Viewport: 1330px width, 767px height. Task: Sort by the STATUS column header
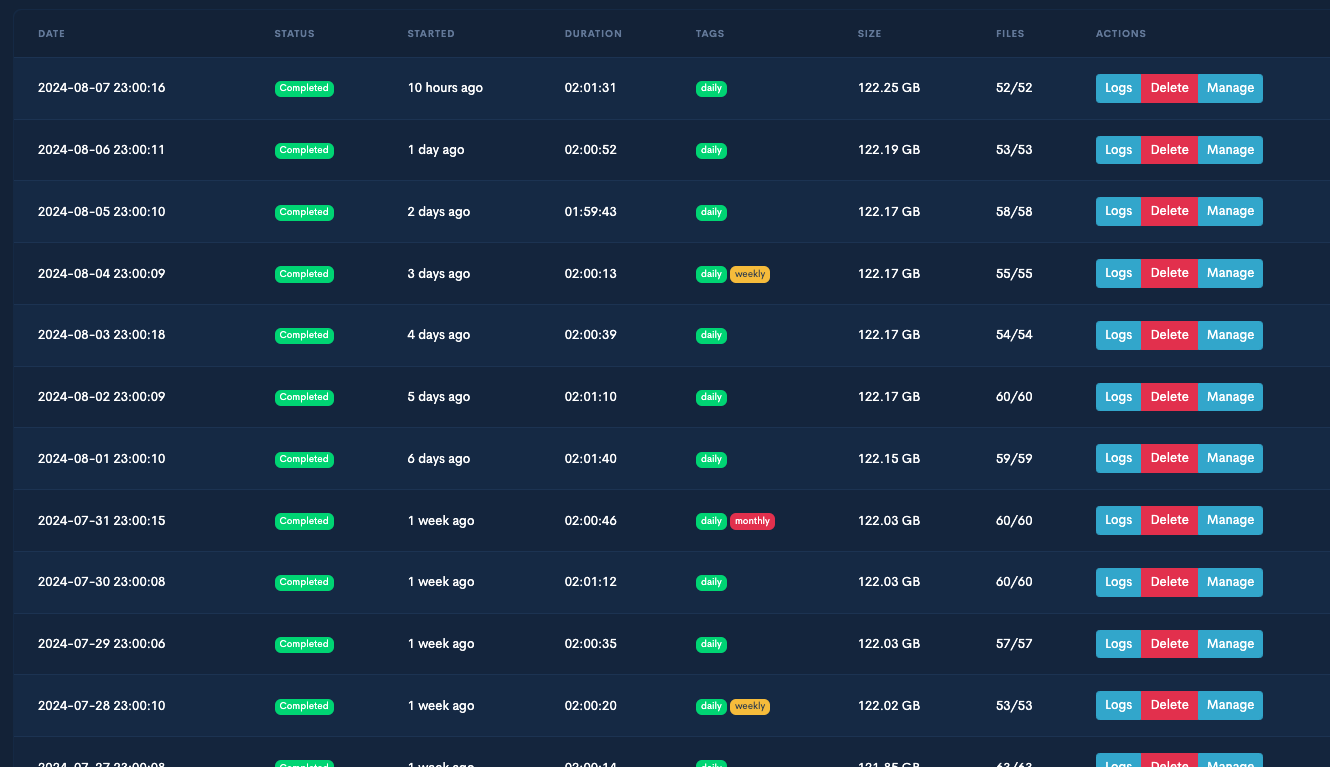click(294, 34)
